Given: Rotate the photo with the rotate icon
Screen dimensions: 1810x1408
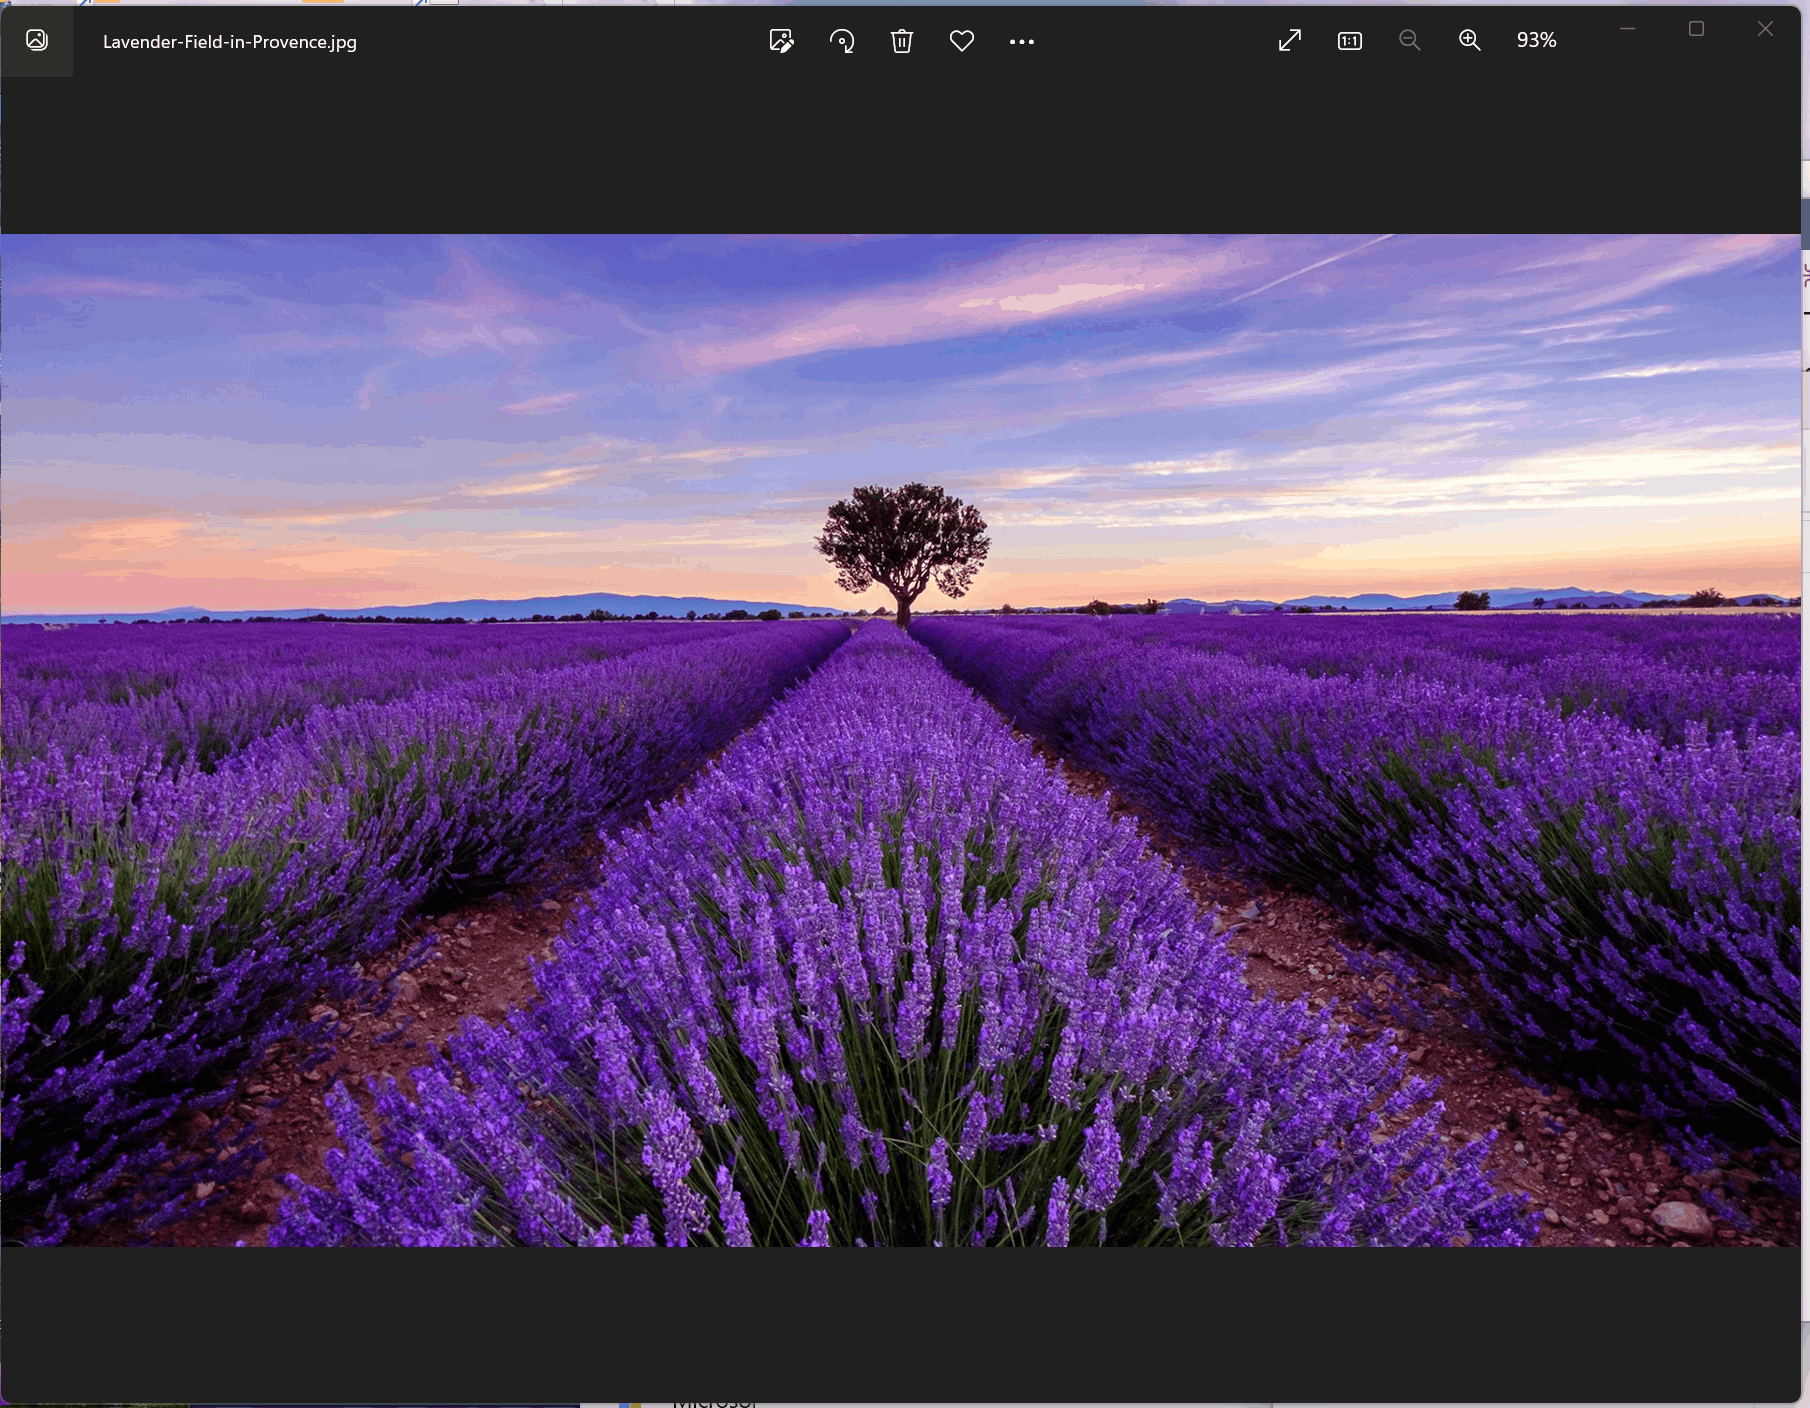Looking at the screenshot, I should (842, 41).
